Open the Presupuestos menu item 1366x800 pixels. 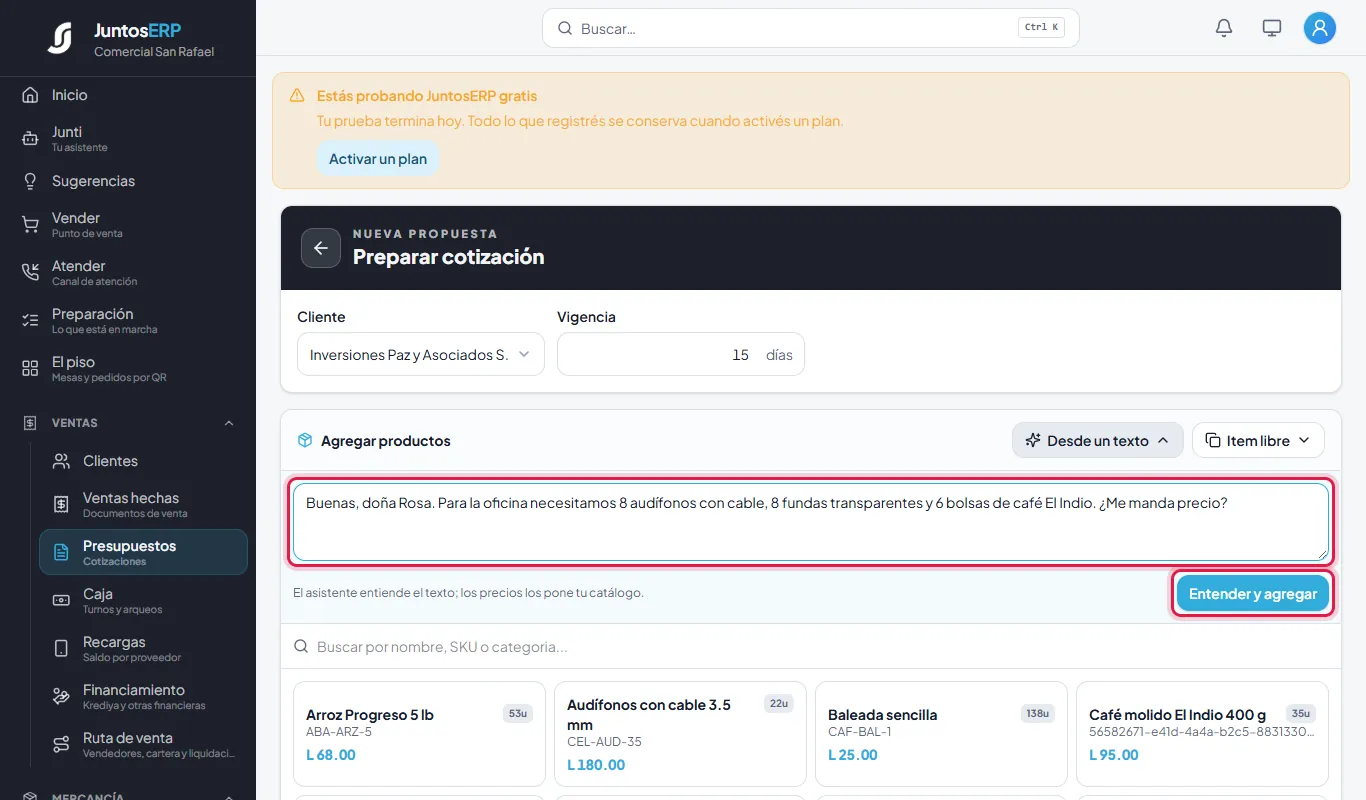click(x=143, y=552)
